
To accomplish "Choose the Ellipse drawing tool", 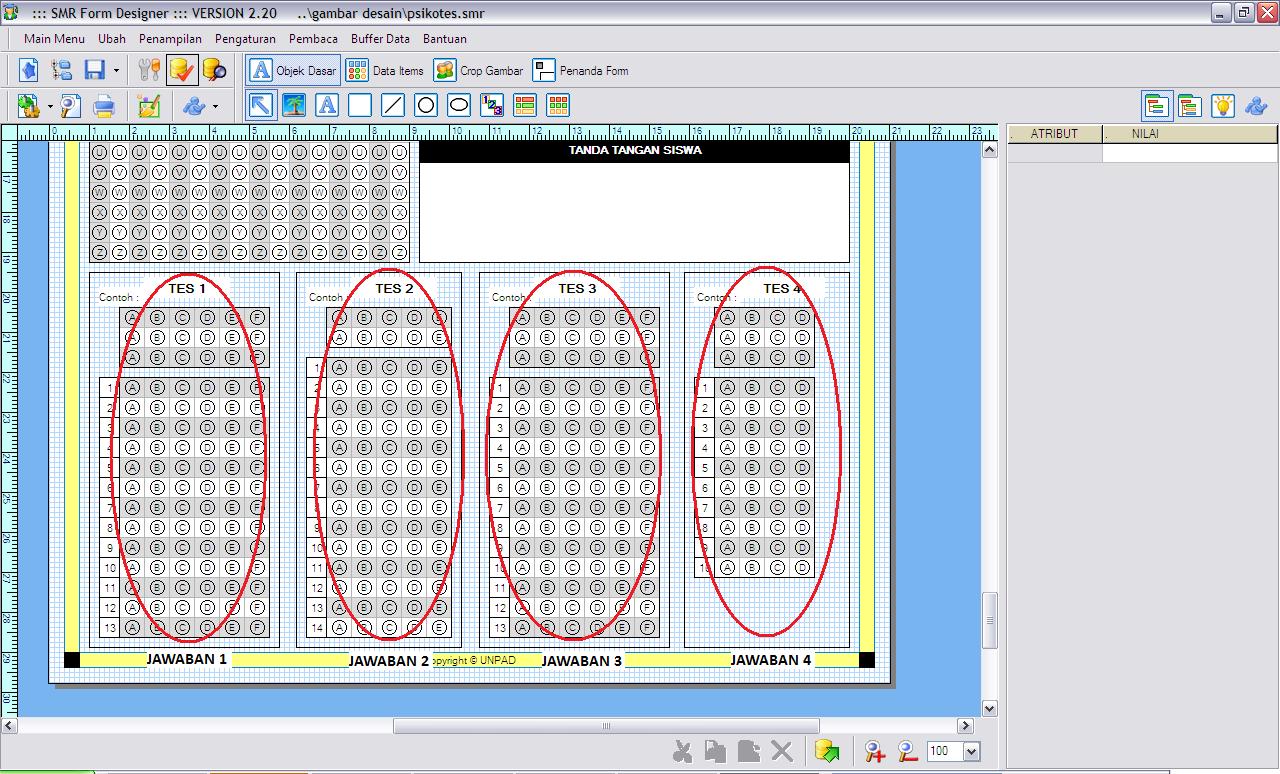I will pos(458,105).
